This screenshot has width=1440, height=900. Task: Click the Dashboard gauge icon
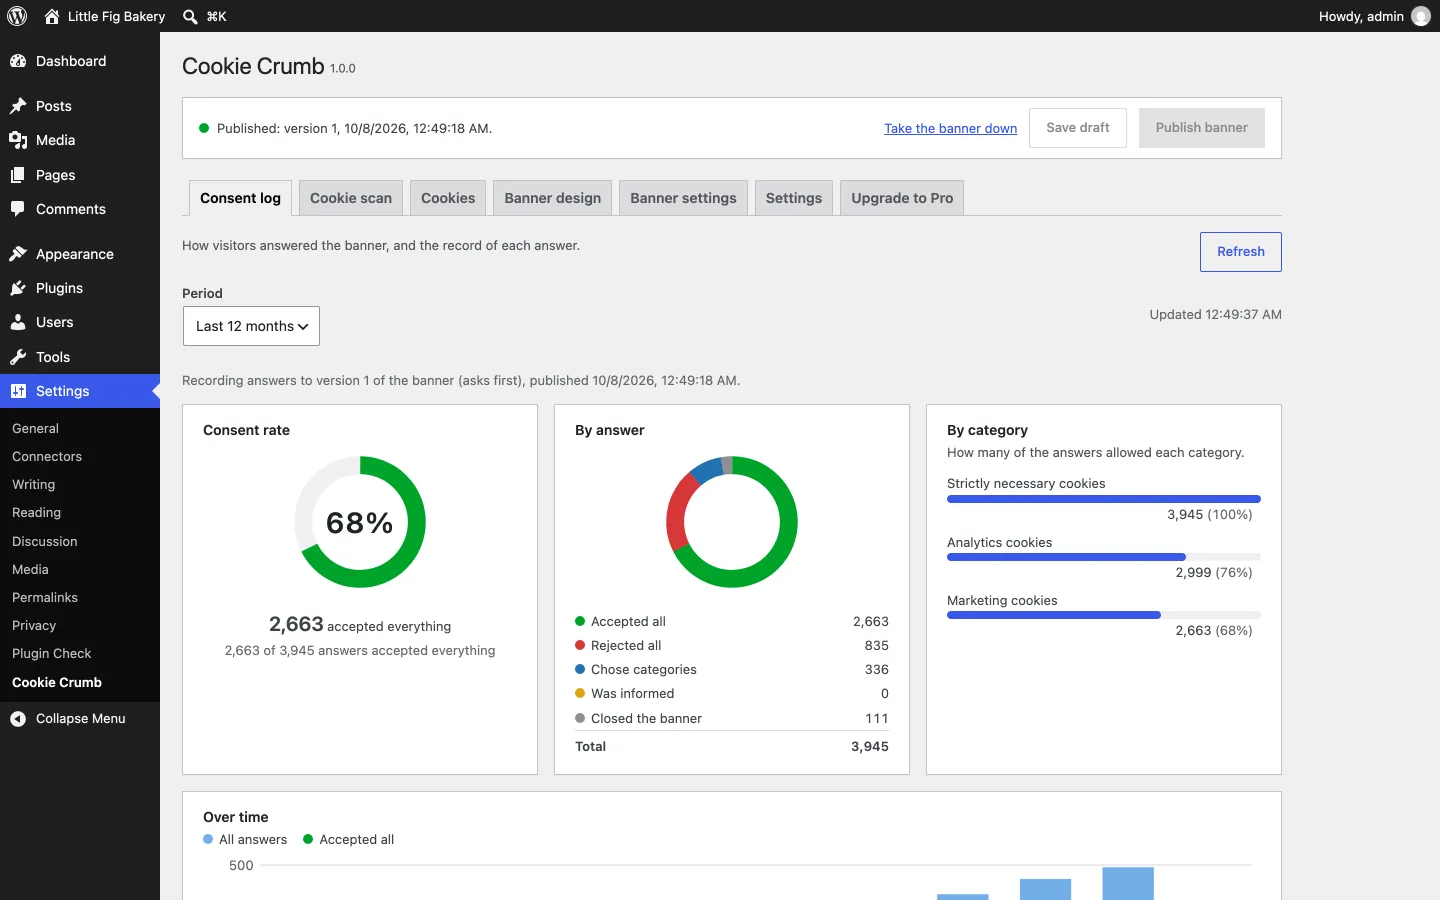point(18,61)
